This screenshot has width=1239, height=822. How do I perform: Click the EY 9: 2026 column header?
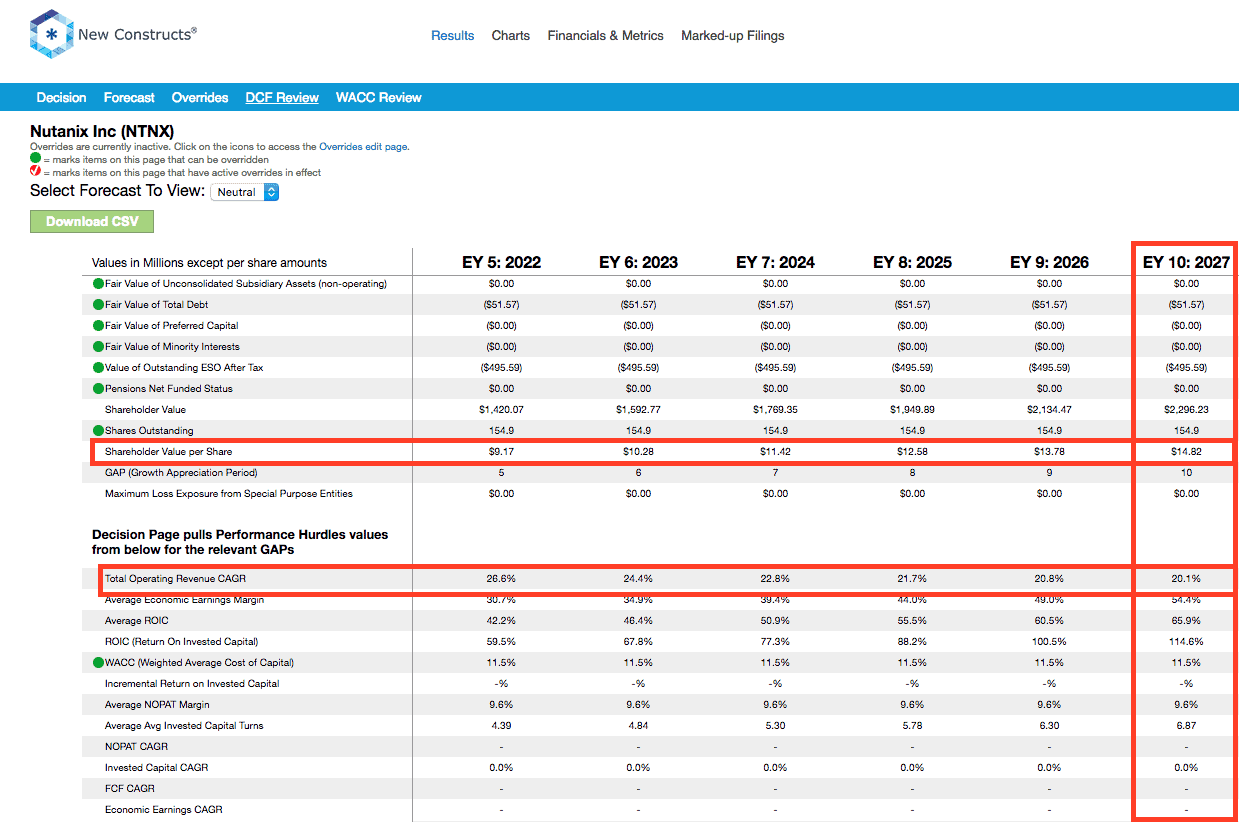pyautogui.click(x=1049, y=263)
